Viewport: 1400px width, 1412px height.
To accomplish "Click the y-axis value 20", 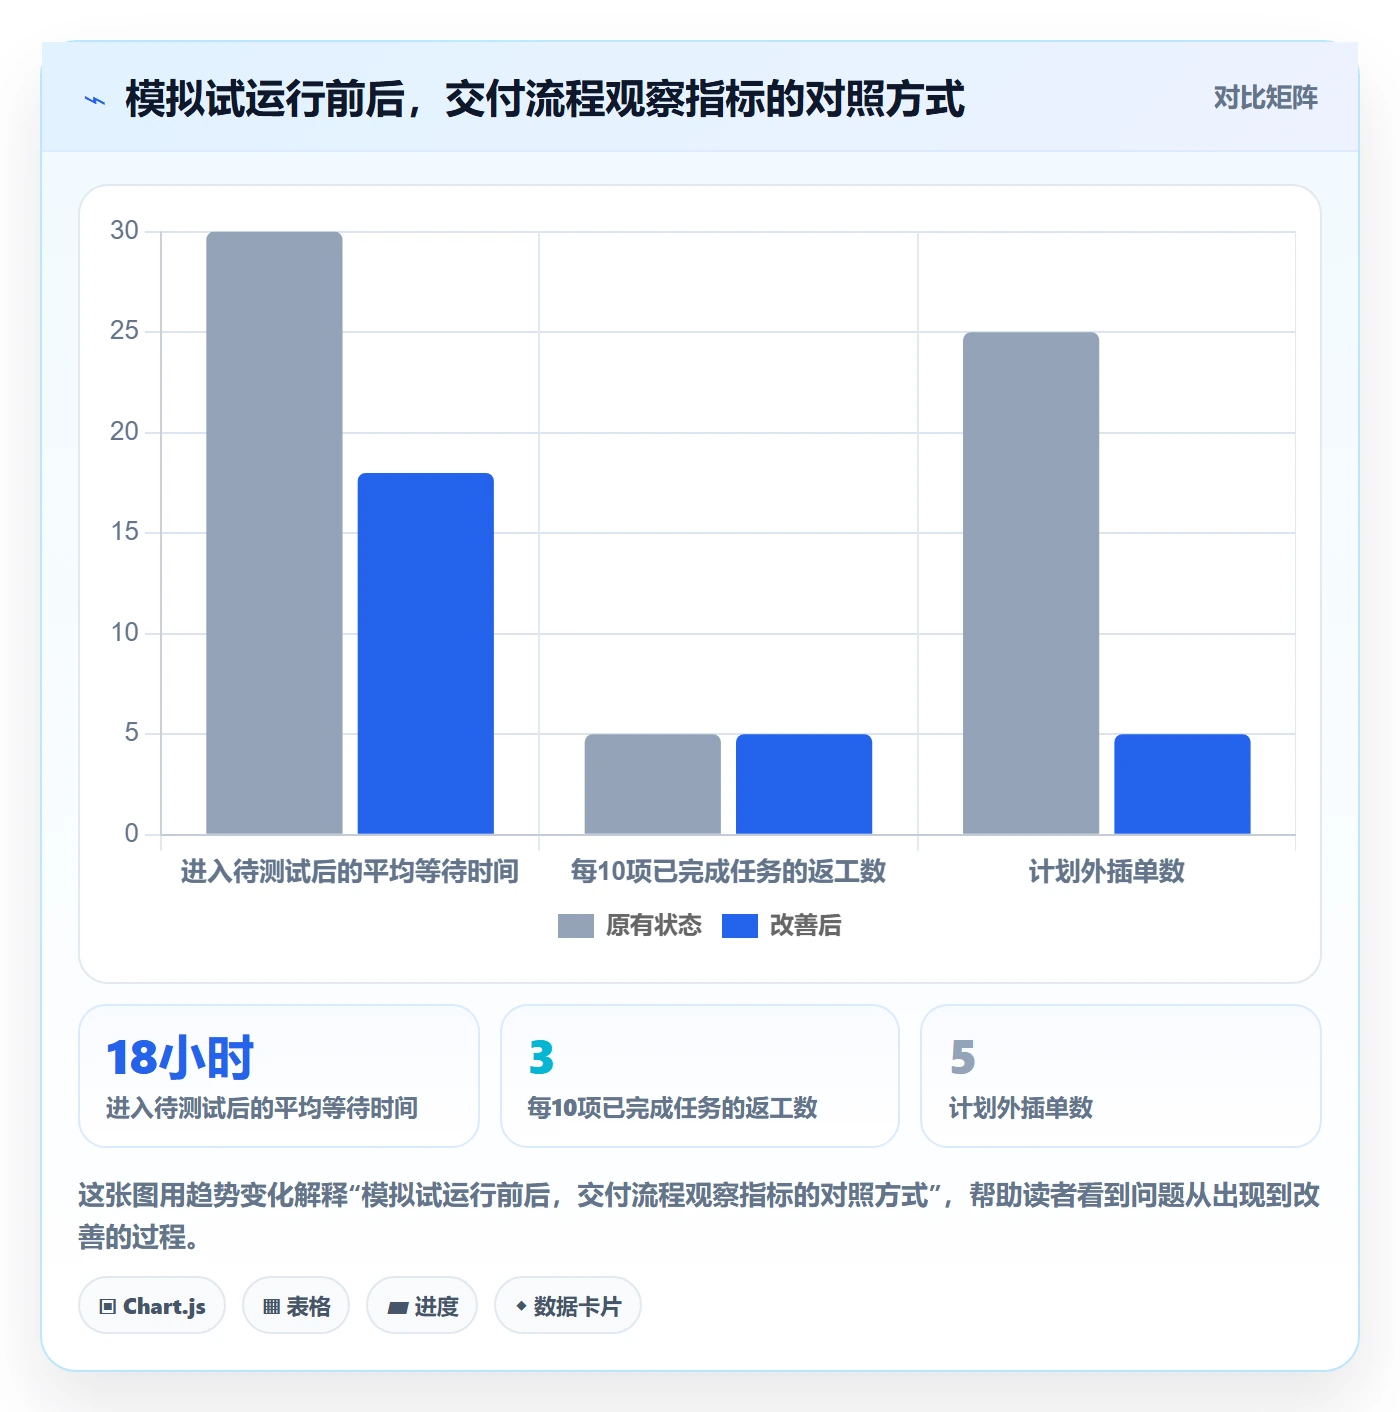I will click(125, 432).
